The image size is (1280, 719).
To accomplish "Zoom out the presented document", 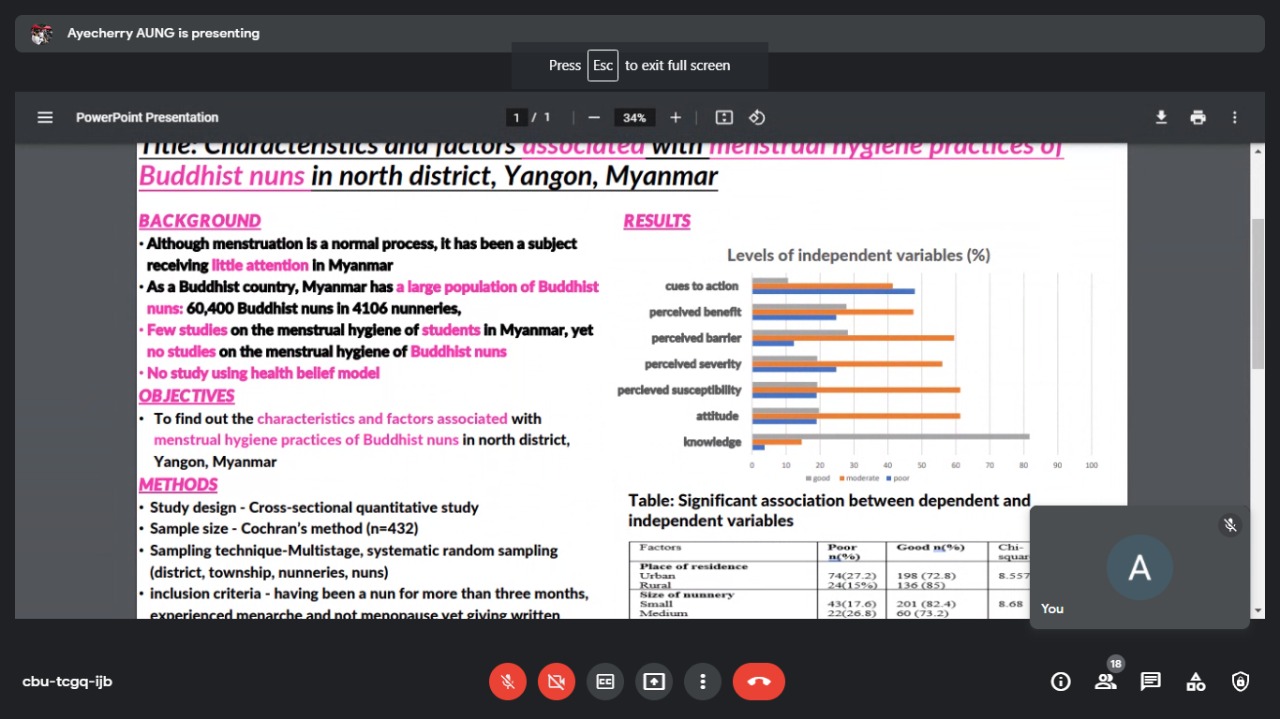I will pyautogui.click(x=594, y=117).
